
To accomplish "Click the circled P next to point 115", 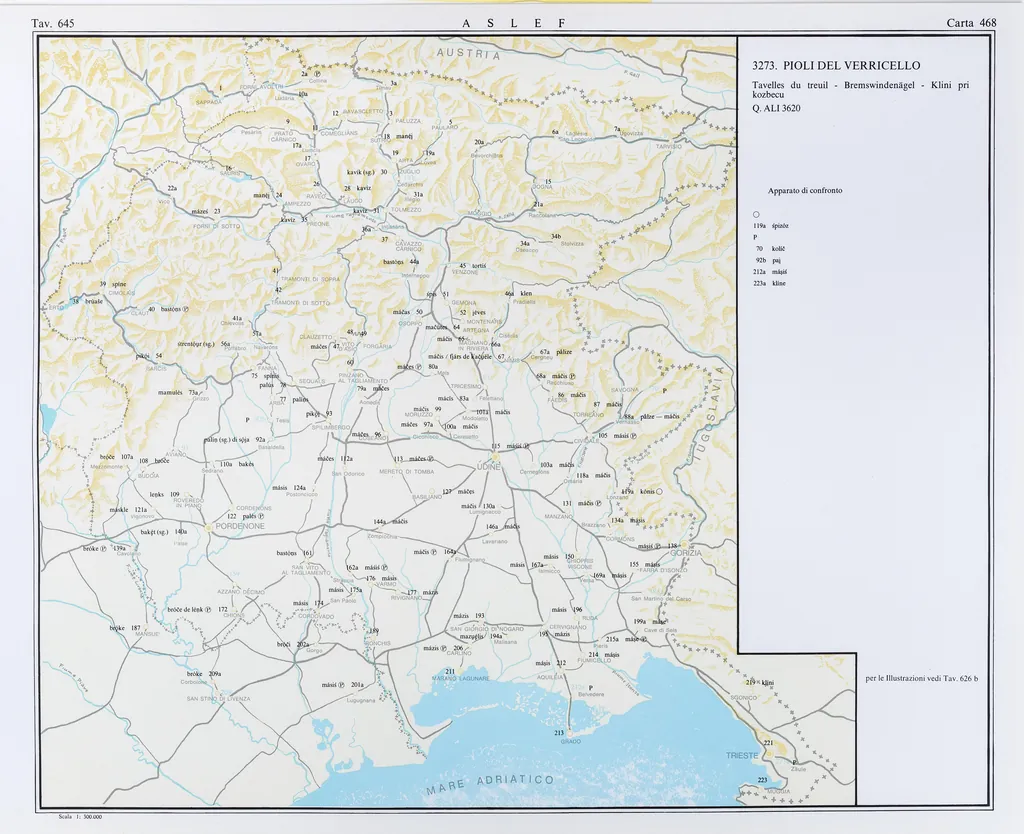I will tap(526, 446).
